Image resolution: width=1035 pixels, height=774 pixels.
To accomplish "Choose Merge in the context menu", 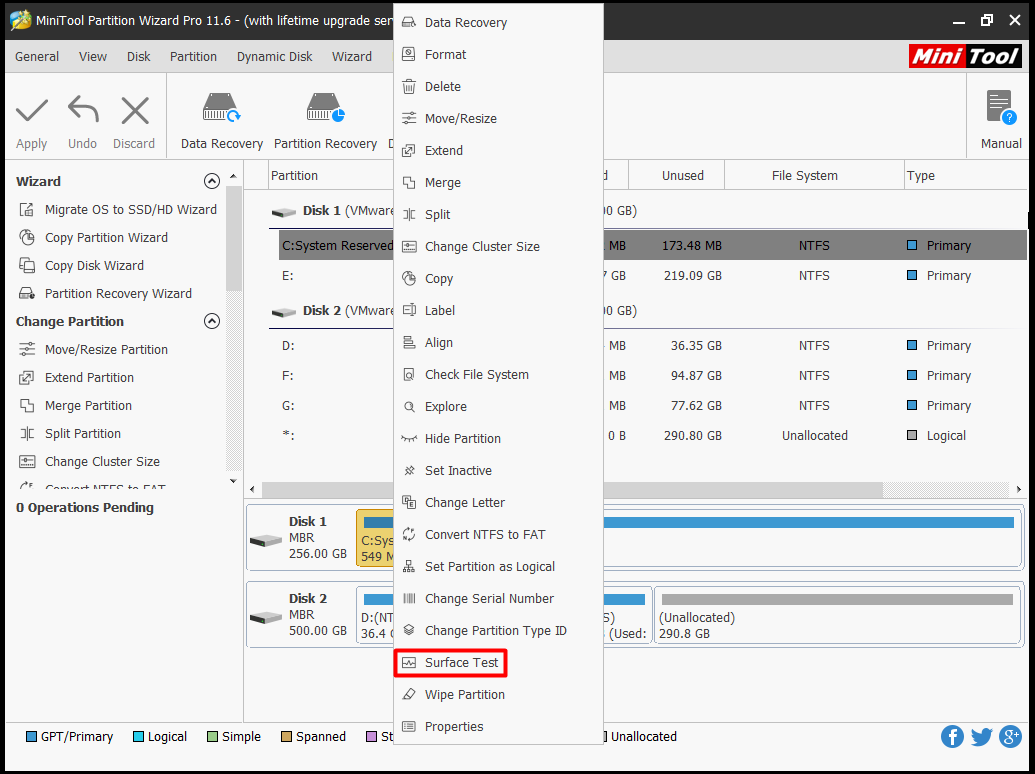I will click(498, 183).
